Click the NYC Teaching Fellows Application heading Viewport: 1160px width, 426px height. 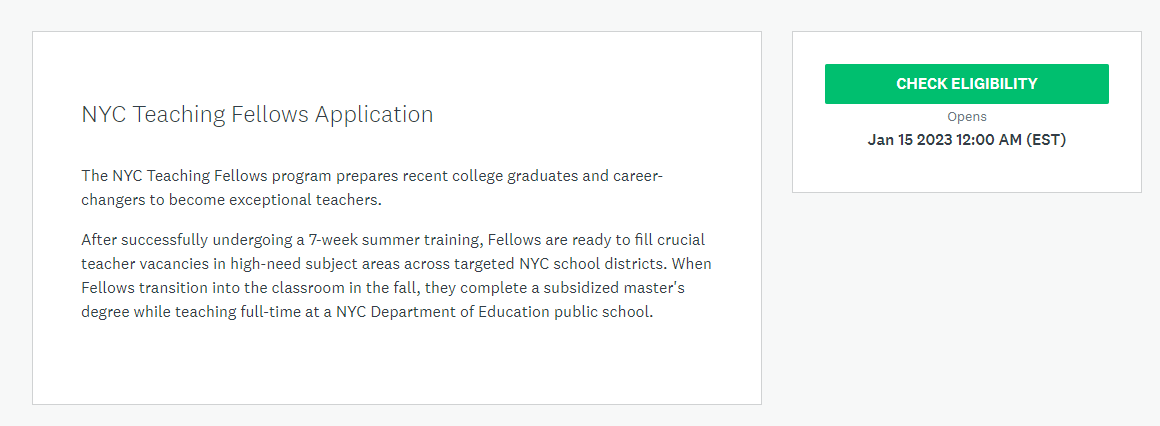(257, 114)
